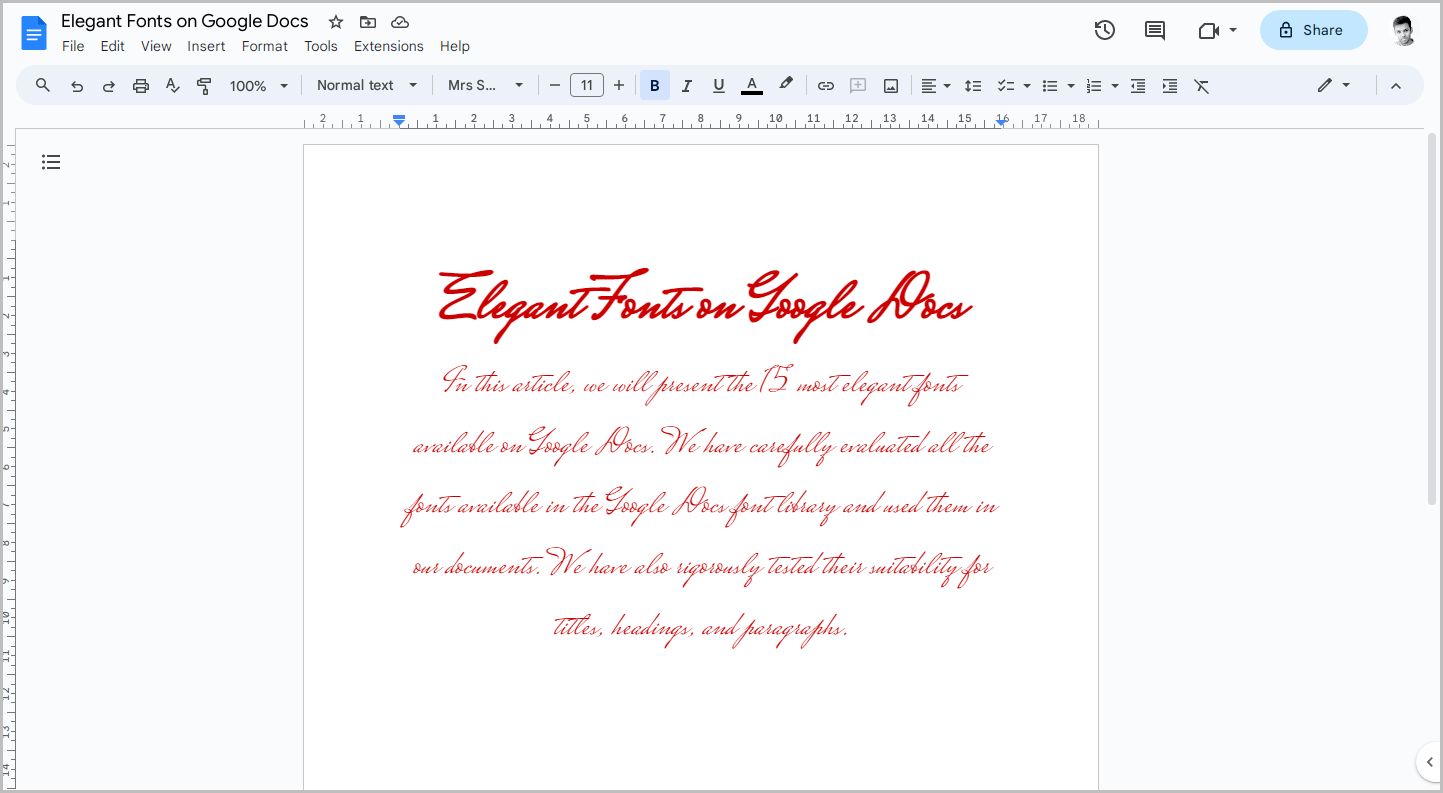Toggle italic formatting
The height and width of the screenshot is (793, 1443).
pos(686,85)
